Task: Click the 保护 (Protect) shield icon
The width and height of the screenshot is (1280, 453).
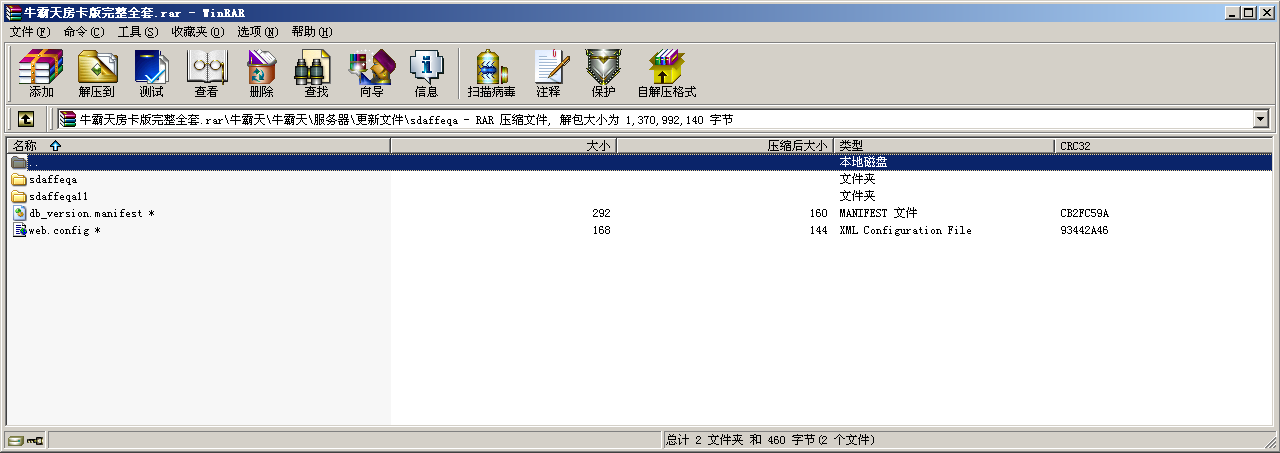Action: [x=603, y=73]
